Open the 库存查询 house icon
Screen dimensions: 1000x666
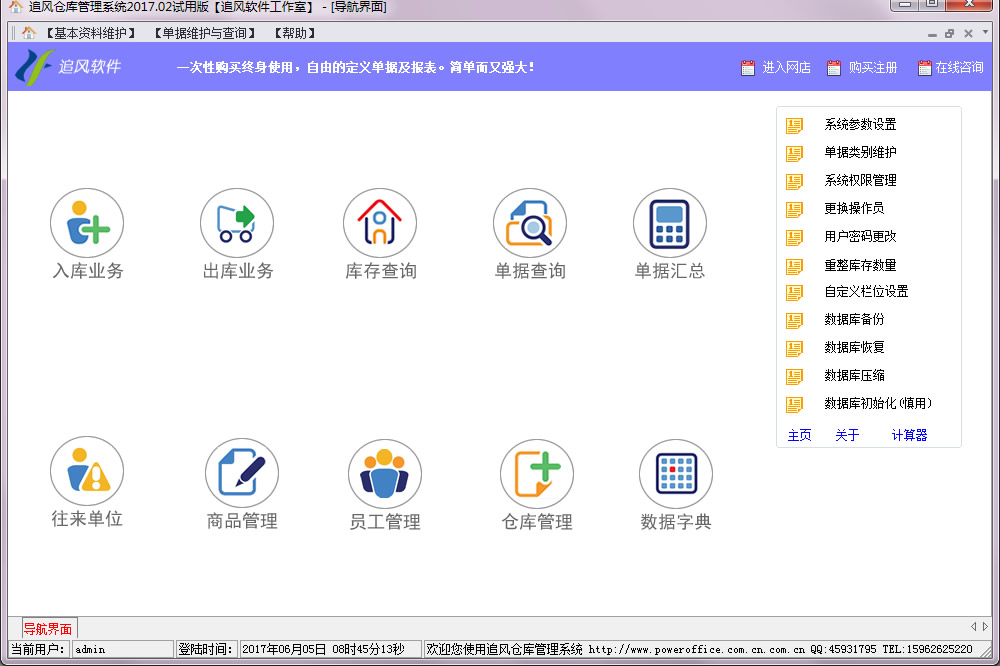point(380,223)
